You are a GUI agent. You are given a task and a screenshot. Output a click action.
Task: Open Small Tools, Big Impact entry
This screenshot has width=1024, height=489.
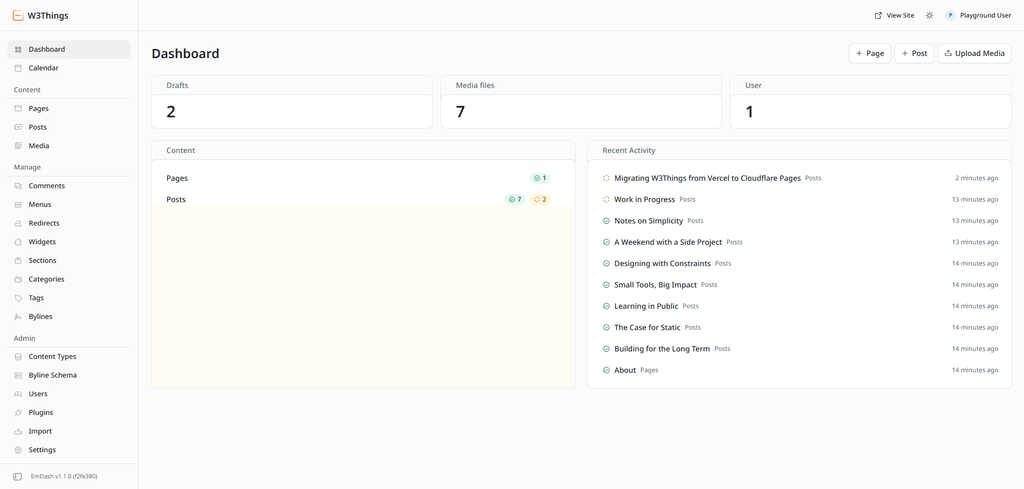[656, 285]
